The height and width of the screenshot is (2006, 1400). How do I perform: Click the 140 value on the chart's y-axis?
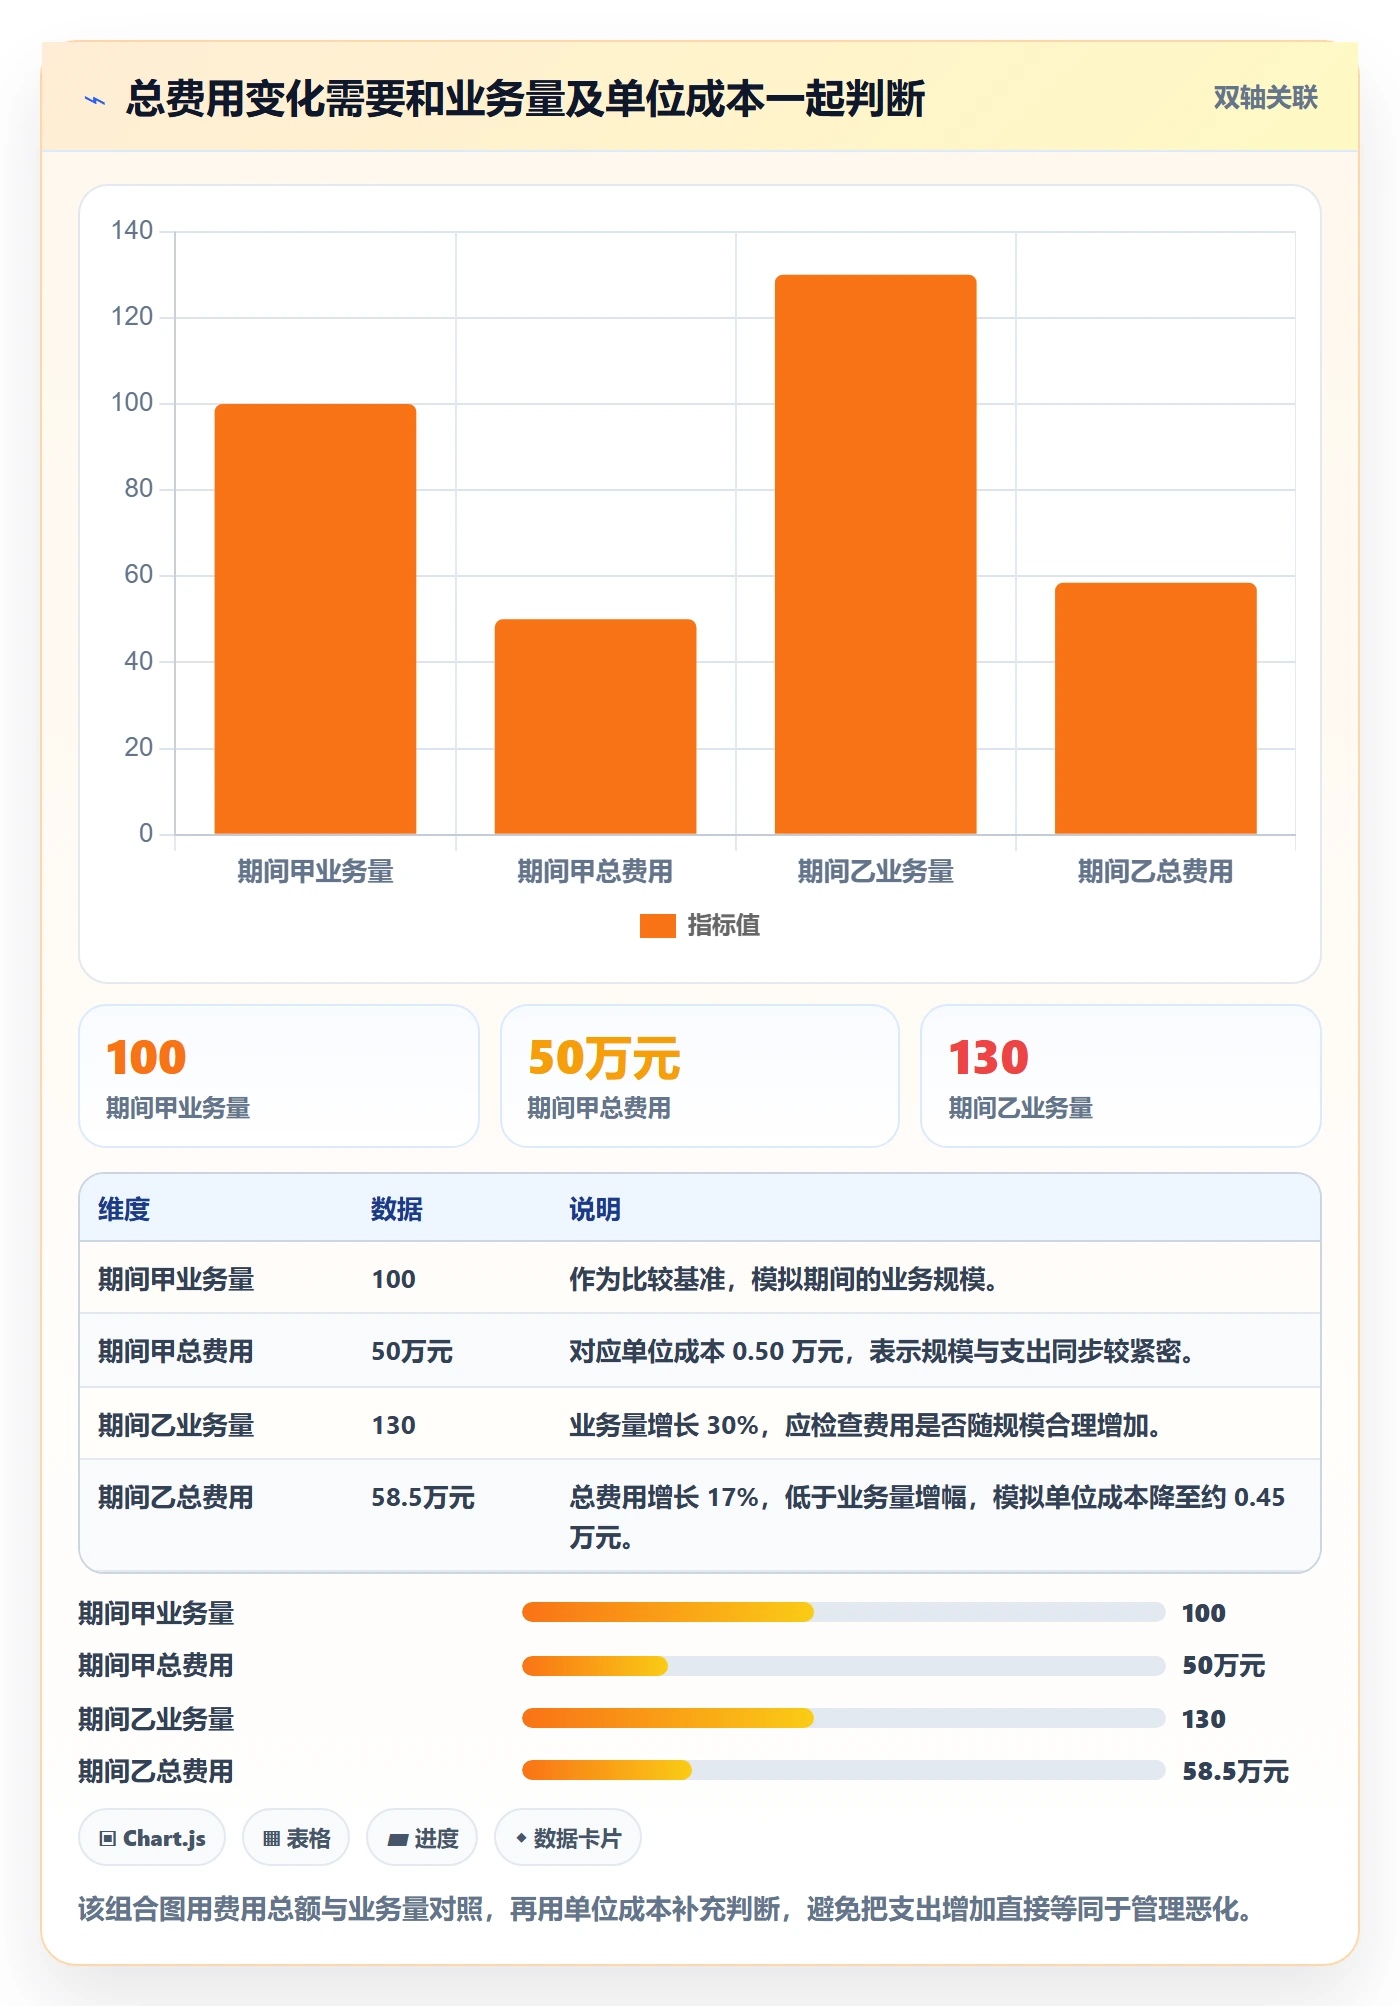pyautogui.click(x=132, y=231)
